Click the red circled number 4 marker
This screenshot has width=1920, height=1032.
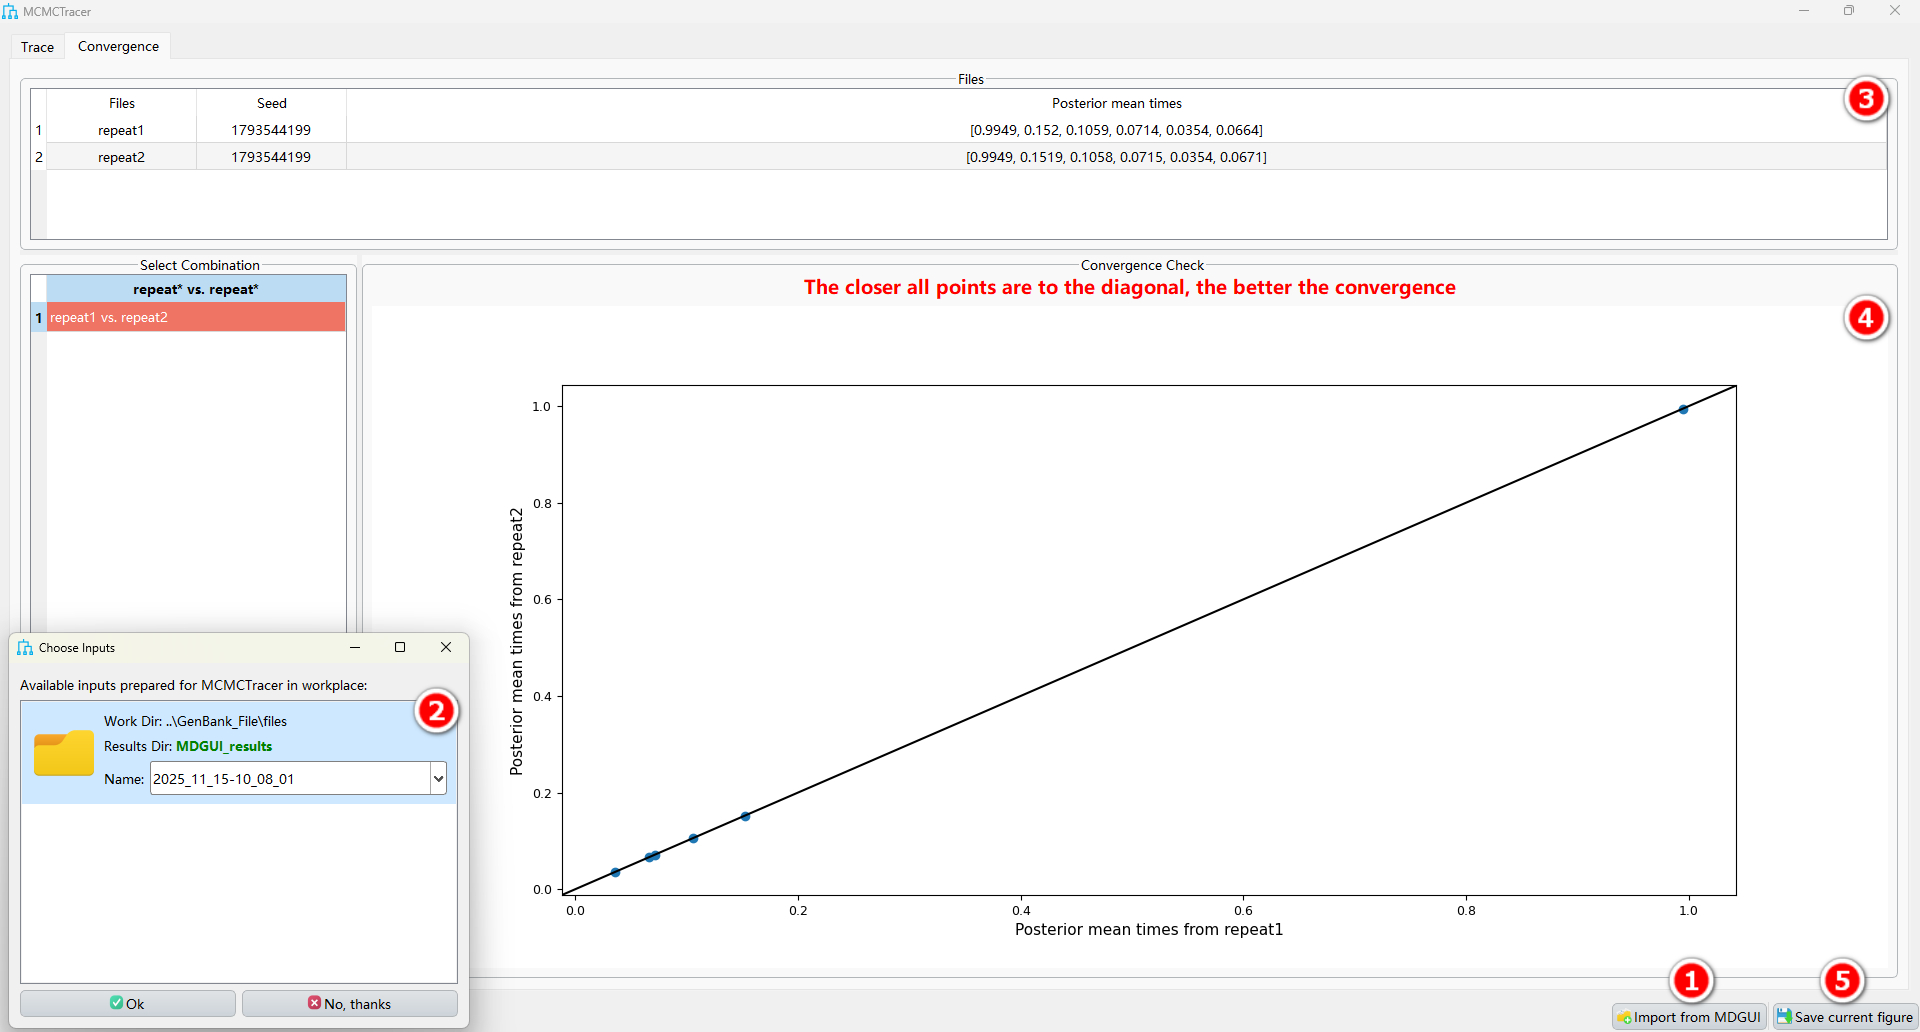pyautogui.click(x=1865, y=318)
